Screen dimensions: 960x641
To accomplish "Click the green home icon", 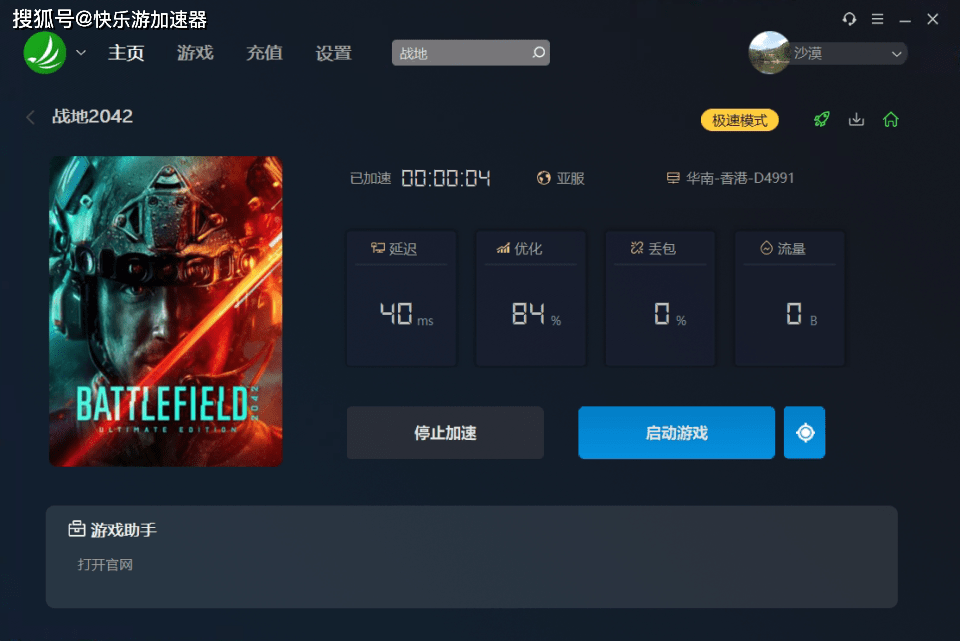I will (x=891, y=119).
